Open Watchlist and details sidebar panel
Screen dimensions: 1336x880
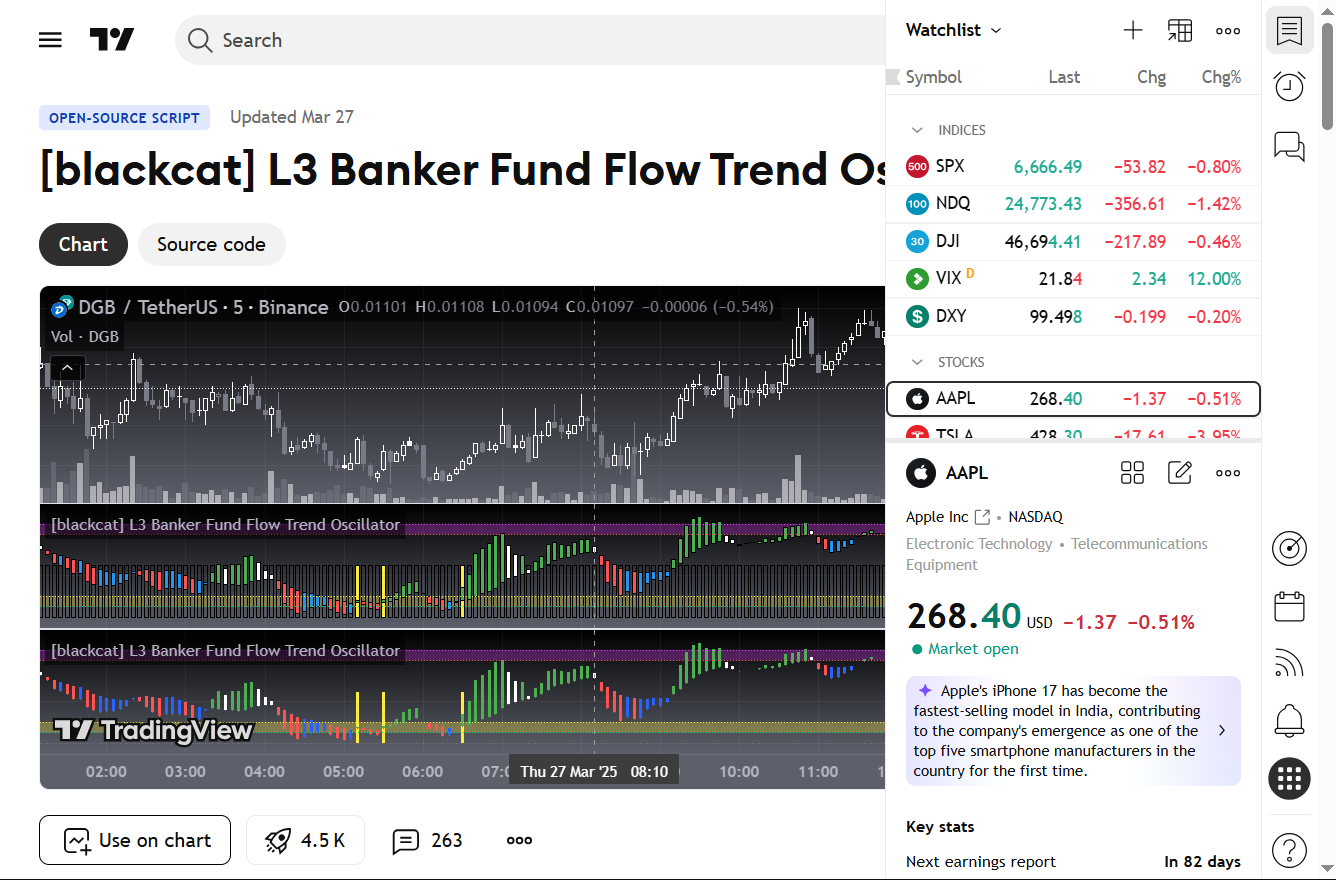click(x=1290, y=32)
